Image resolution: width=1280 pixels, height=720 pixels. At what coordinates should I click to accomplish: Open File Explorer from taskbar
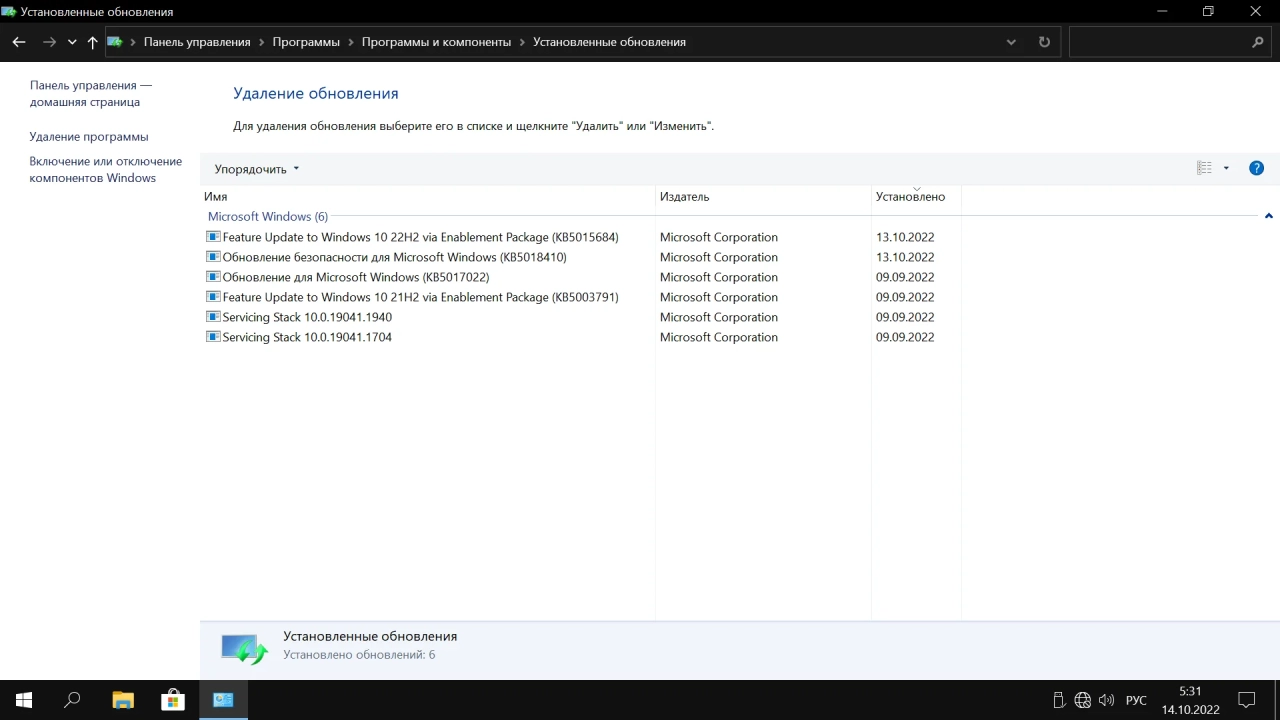(x=123, y=700)
